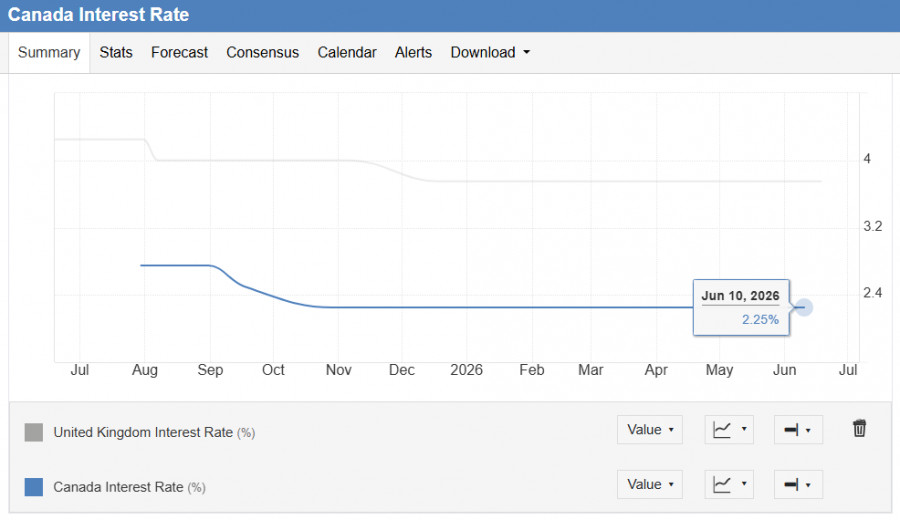Open the Alerts tab
The image size is (900, 520).
413,52
